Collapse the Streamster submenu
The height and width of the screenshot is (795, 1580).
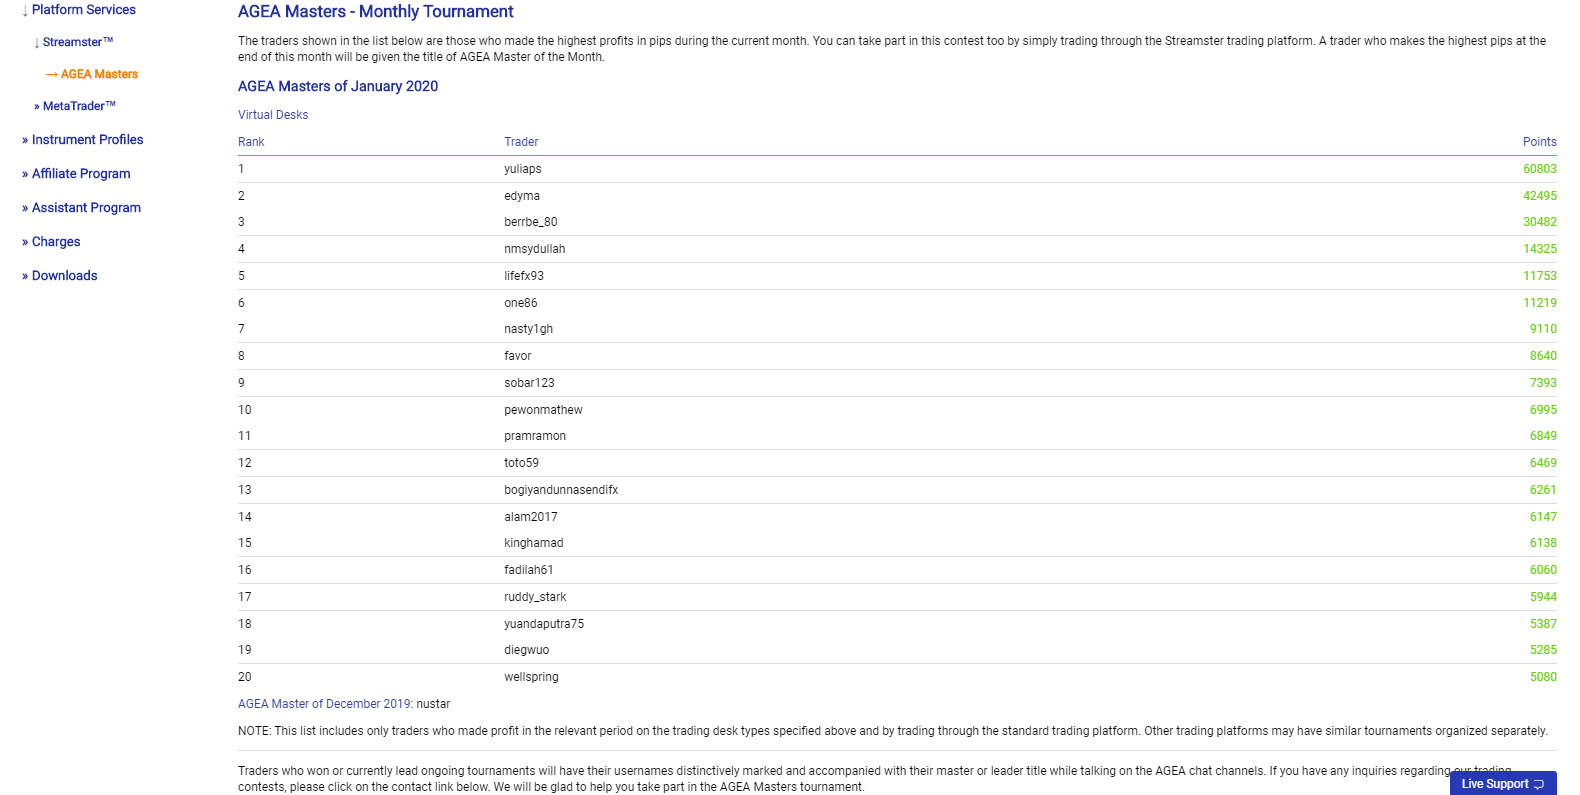pyautogui.click(x=77, y=42)
